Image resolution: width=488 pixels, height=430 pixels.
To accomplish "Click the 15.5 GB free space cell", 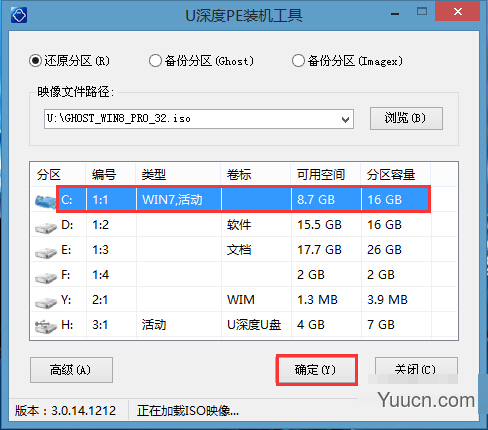I will point(319,225).
